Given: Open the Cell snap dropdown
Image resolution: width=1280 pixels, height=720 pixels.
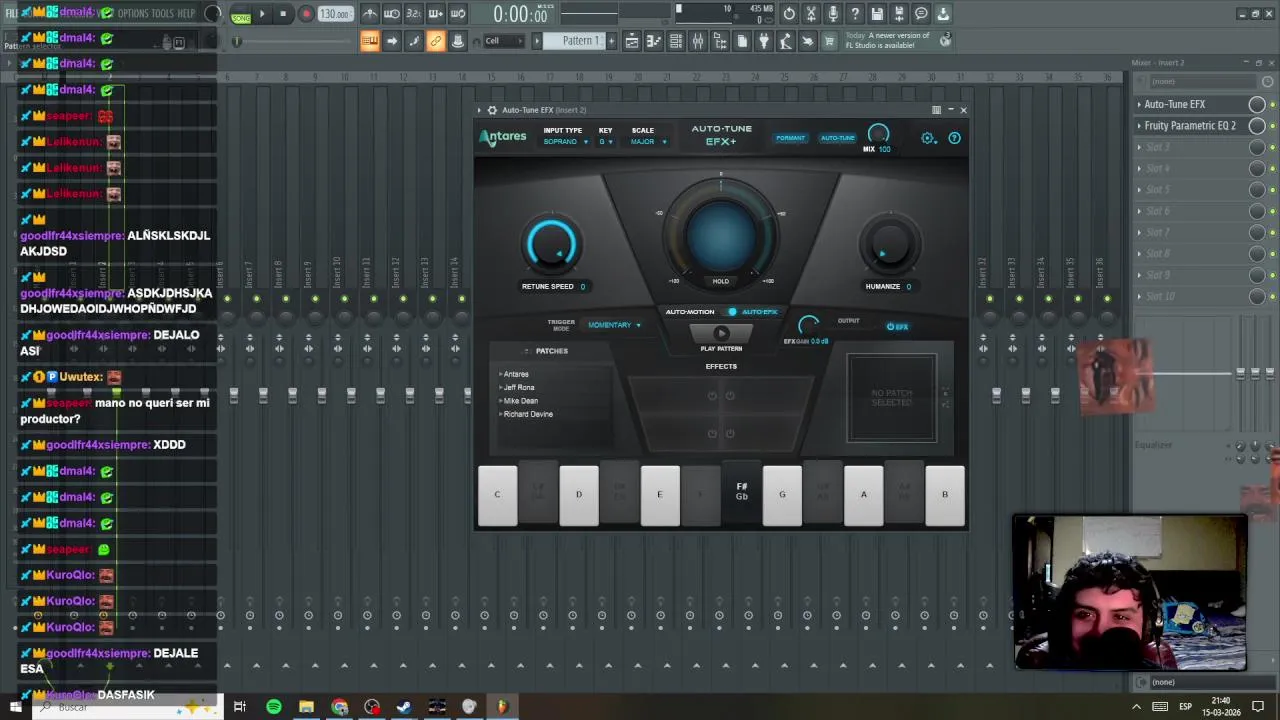Looking at the screenshot, I should tap(504, 41).
